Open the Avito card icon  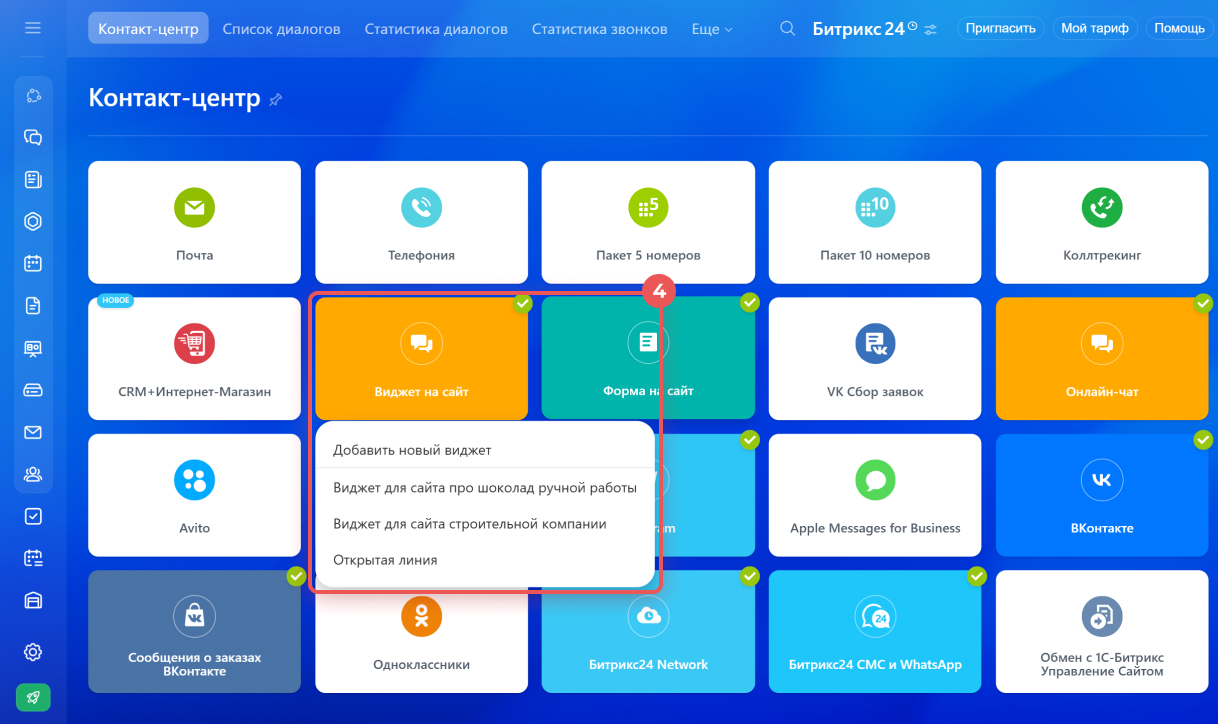194,480
